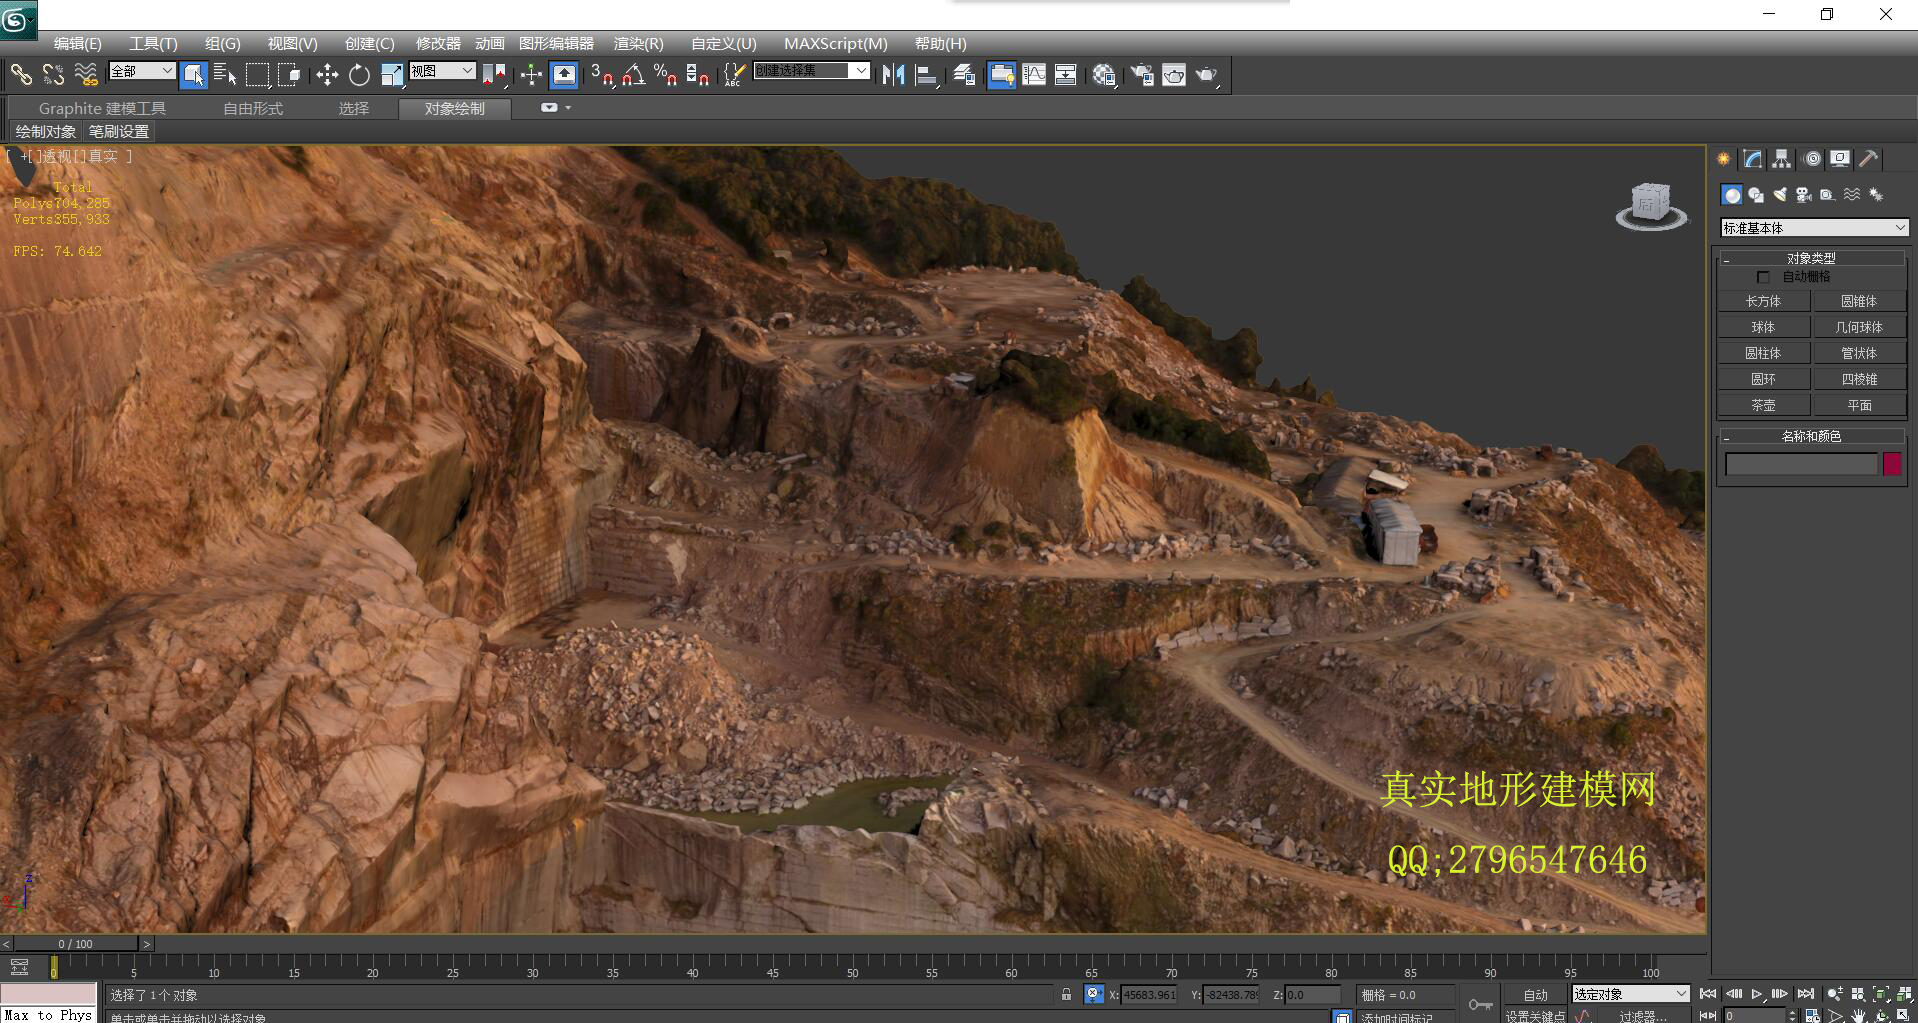Viewport: 1918px width, 1023px height.
Task: Choose the Rectangular Selection Region icon
Action: pos(257,74)
